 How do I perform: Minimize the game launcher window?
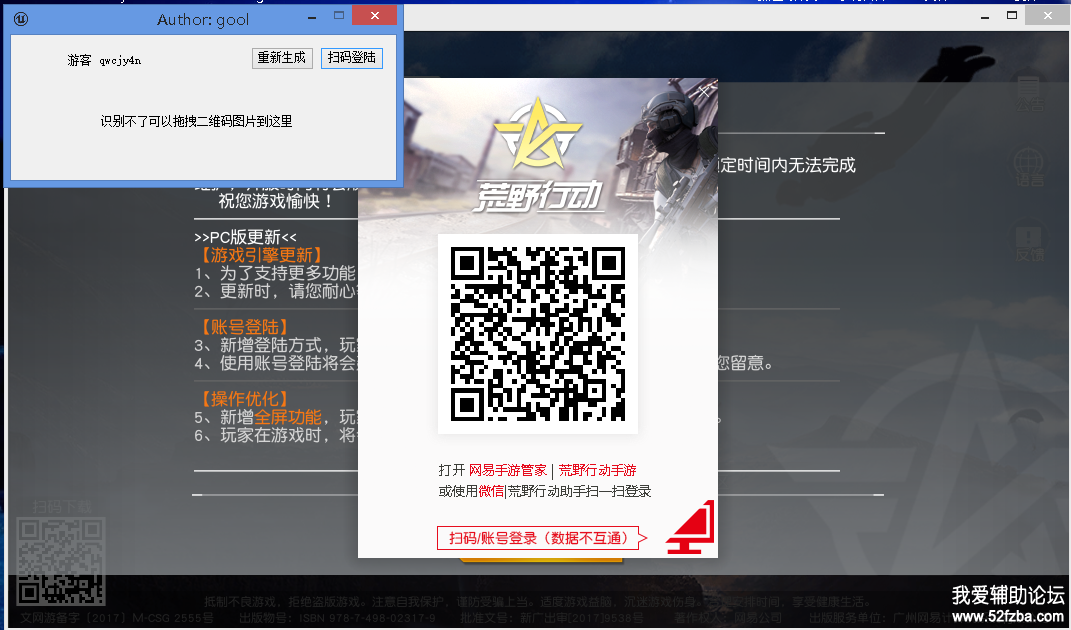pos(985,16)
